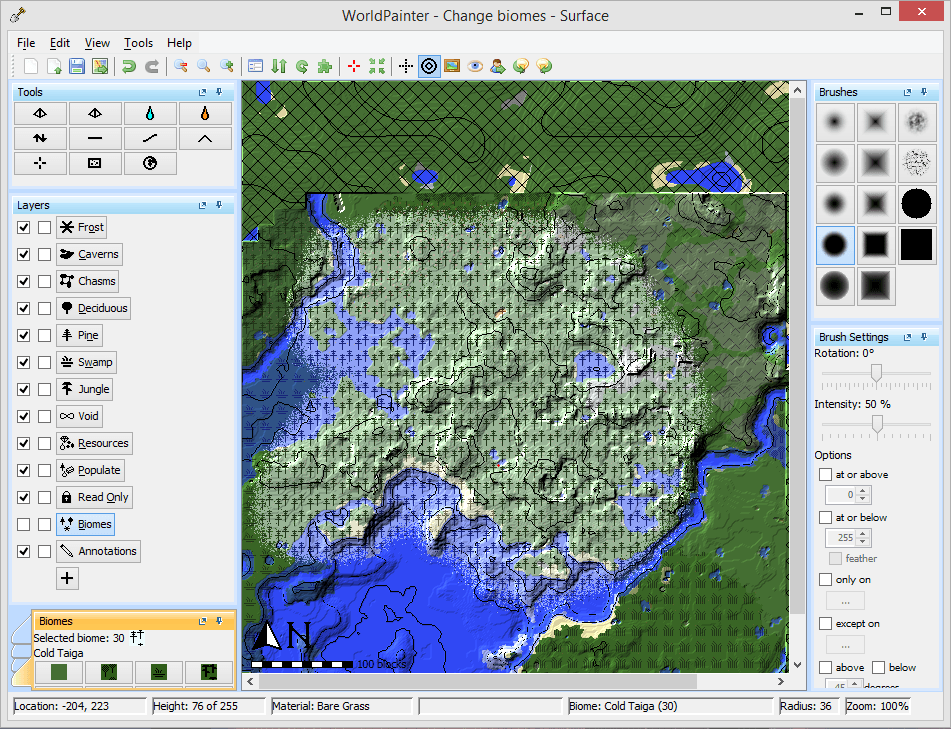Click the green inward arrows toolbar icon
Image resolution: width=951 pixels, height=729 pixels.
(377, 66)
